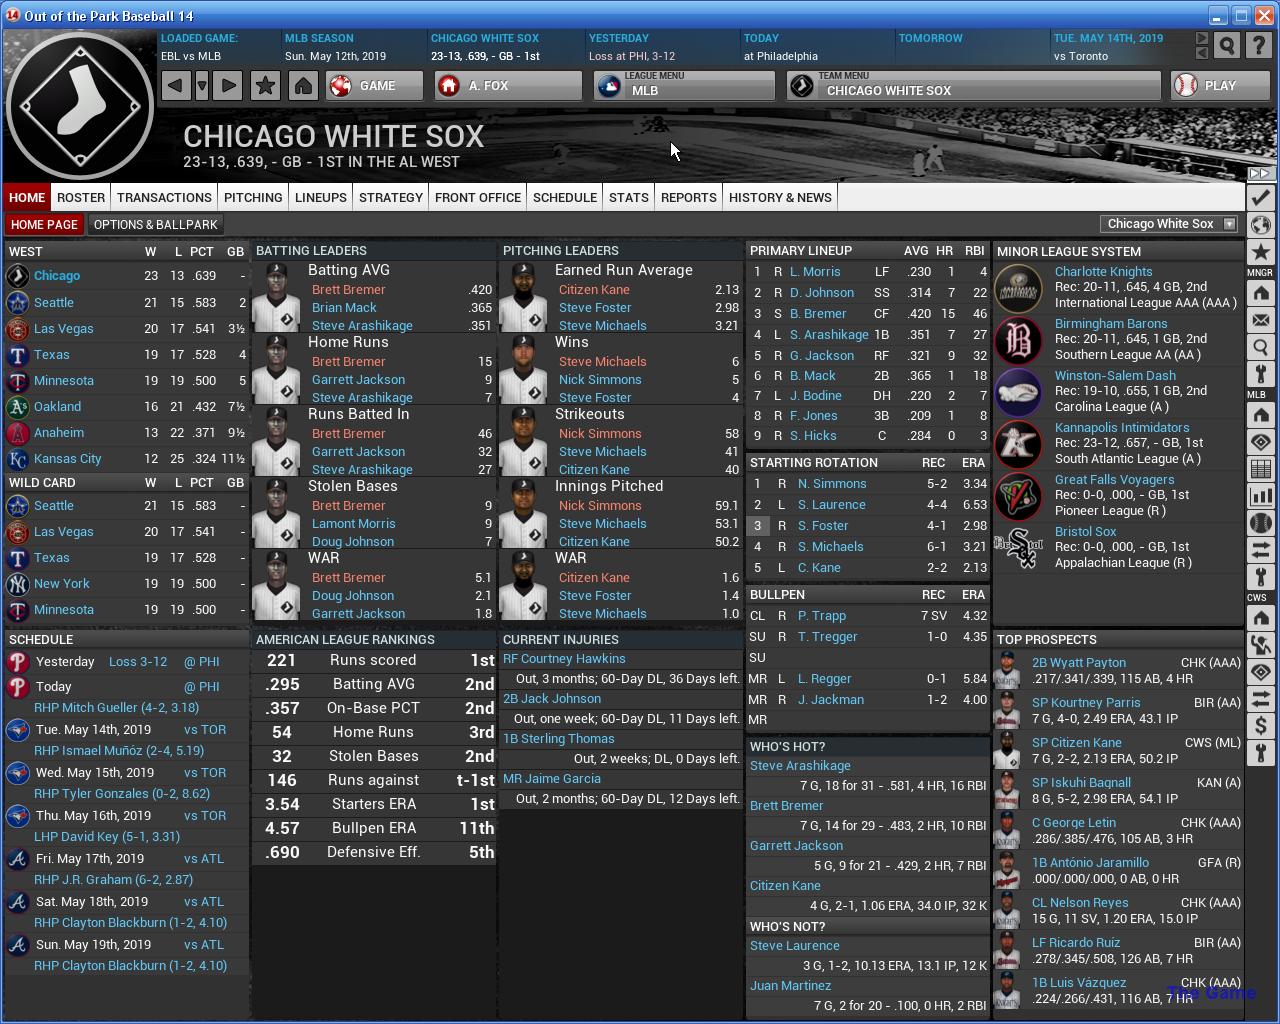This screenshot has width=1280, height=1024.
Task: Open the dollar sign finances icon under CWS
Action: (1260, 726)
